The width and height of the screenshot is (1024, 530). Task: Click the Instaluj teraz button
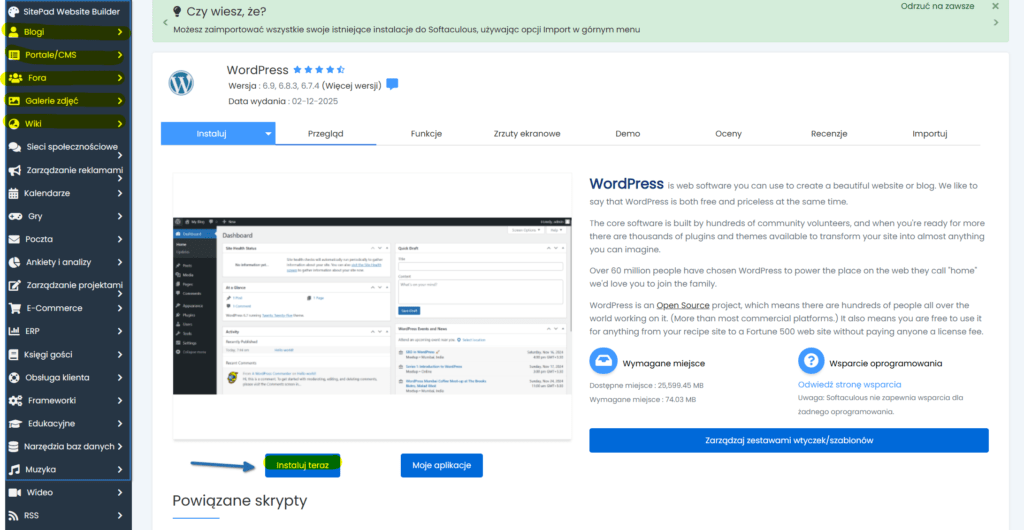[302, 465]
